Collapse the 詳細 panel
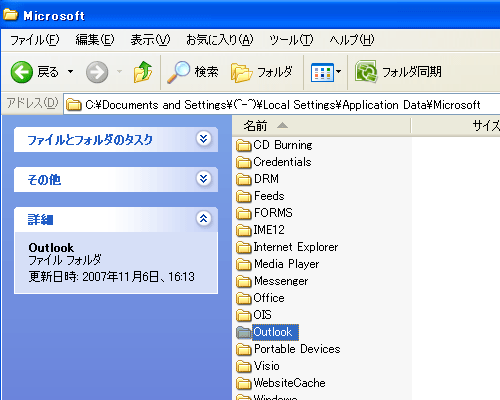Image resolution: width=500 pixels, height=400 pixels. coord(204,219)
